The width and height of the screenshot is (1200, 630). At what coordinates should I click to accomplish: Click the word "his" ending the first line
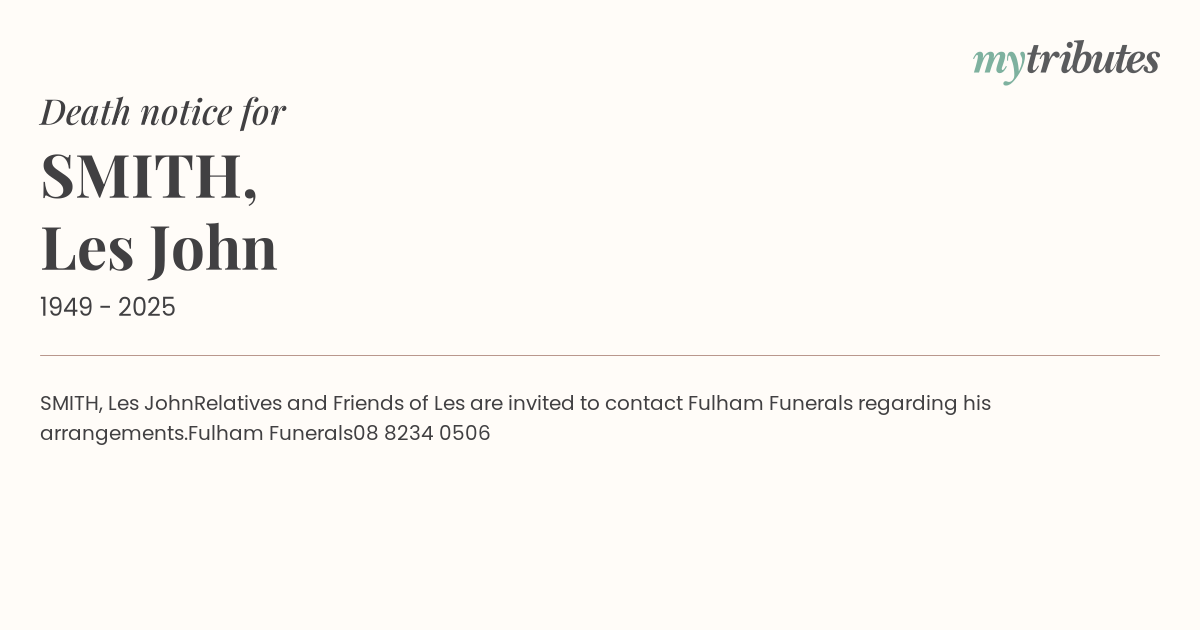pyautogui.click(x=976, y=404)
